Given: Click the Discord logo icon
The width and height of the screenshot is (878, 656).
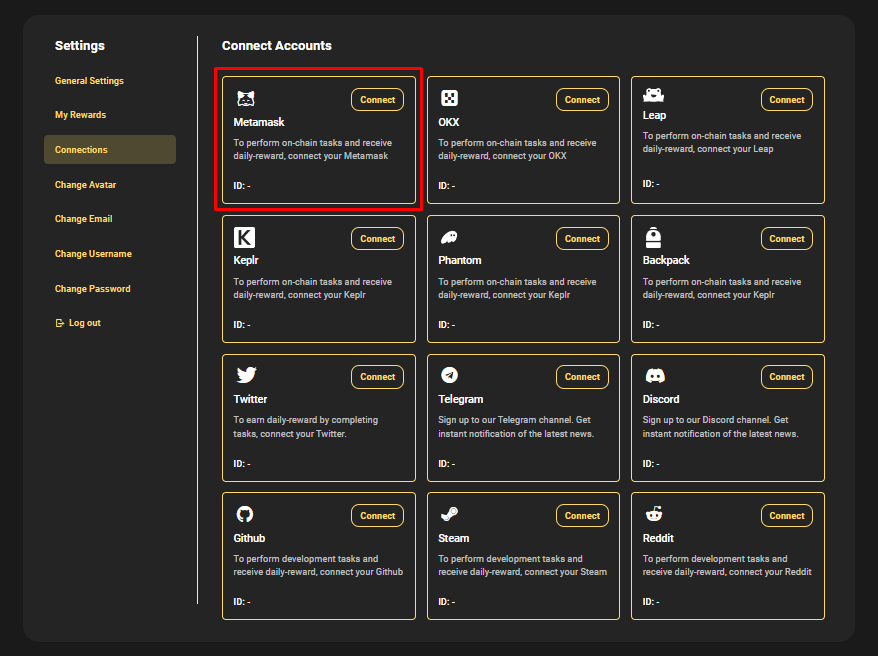Looking at the screenshot, I should [x=655, y=376].
